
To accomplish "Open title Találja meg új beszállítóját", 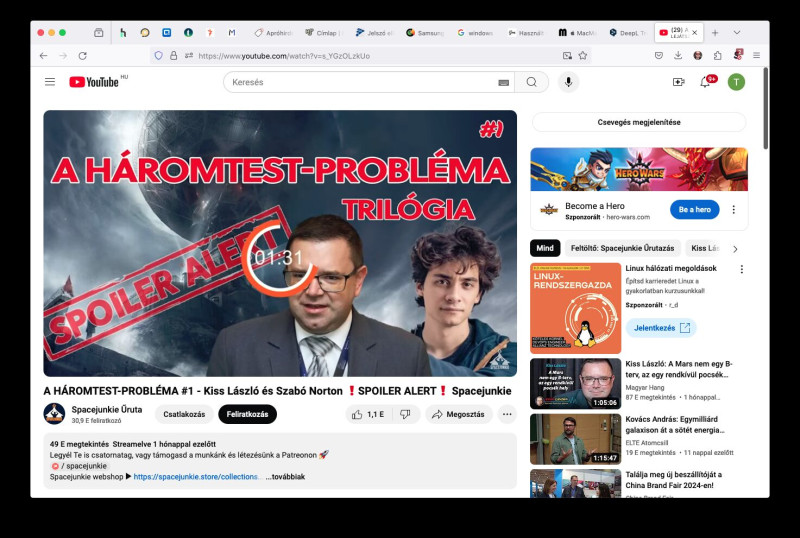I will (673, 480).
